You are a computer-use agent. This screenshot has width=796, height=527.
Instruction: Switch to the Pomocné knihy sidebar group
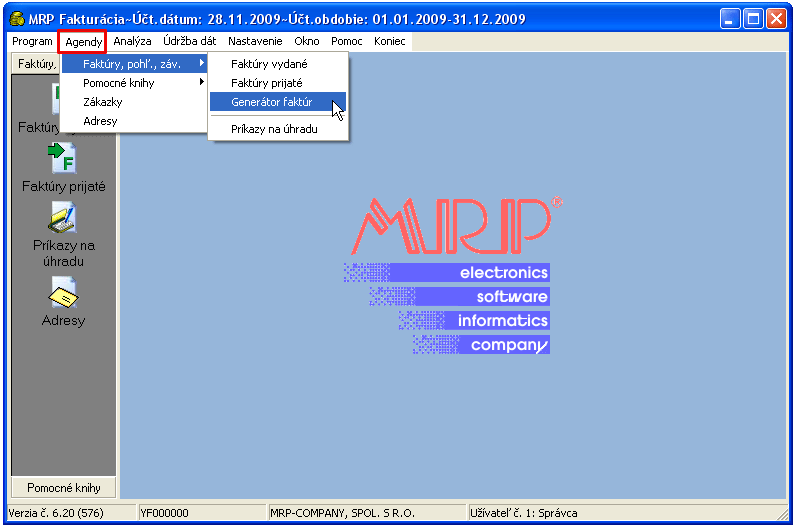63,487
